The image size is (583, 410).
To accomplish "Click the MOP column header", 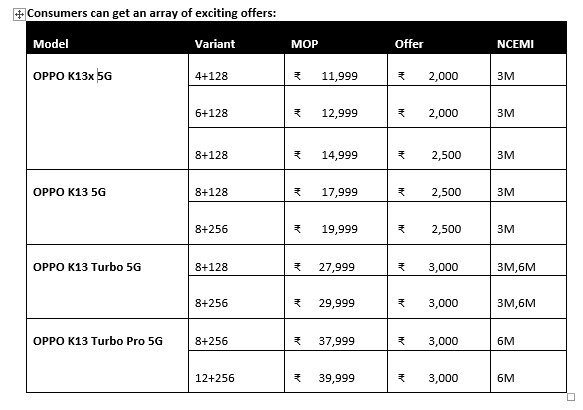I will click(336, 38).
